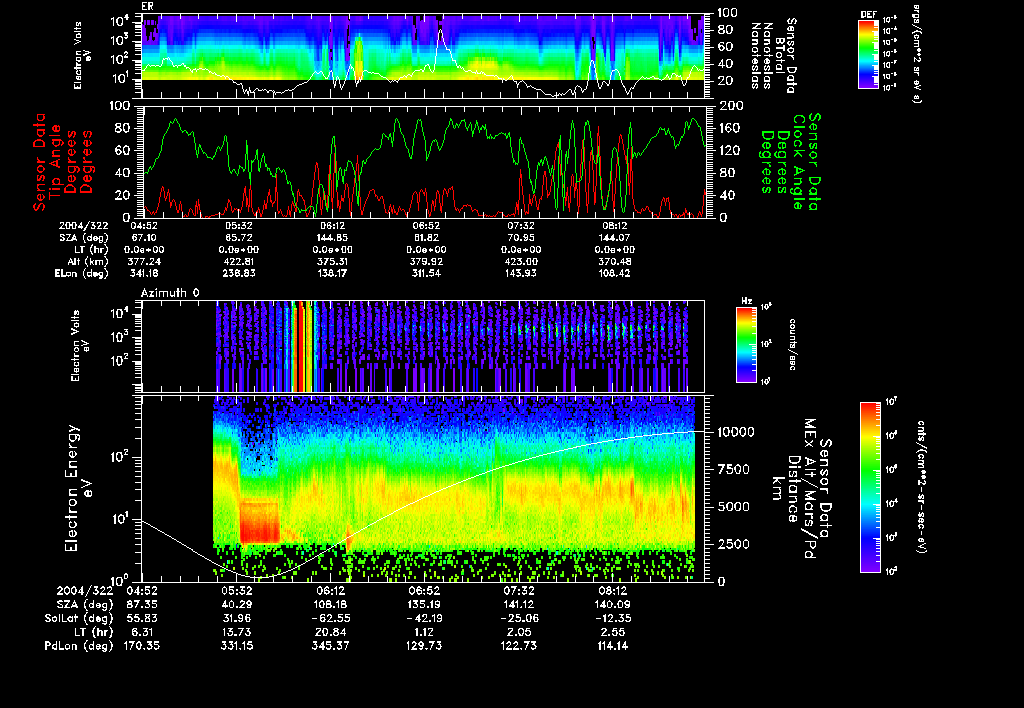Select PdLon value 170.35
The image size is (1024, 708).
[142, 646]
